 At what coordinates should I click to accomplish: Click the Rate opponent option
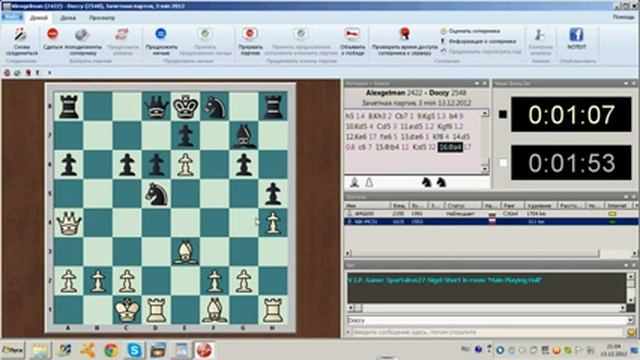point(470,31)
